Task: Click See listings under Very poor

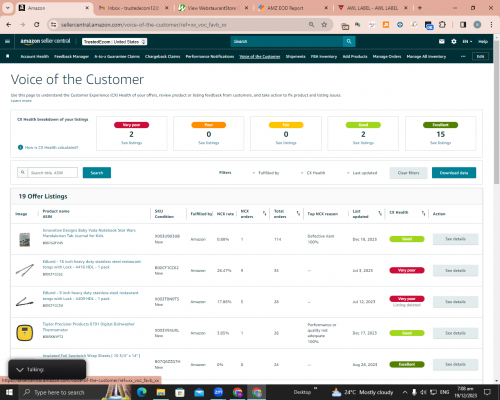Action: (x=131, y=143)
